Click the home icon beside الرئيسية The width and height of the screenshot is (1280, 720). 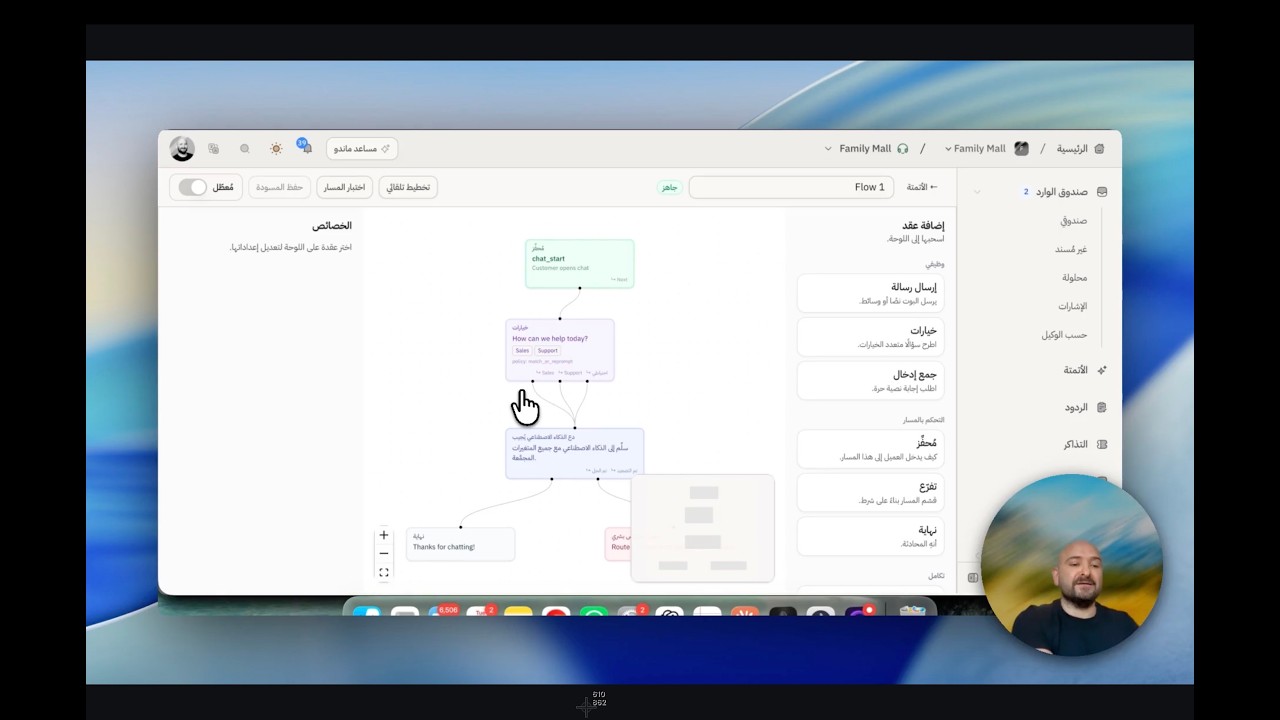[x=1099, y=149]
